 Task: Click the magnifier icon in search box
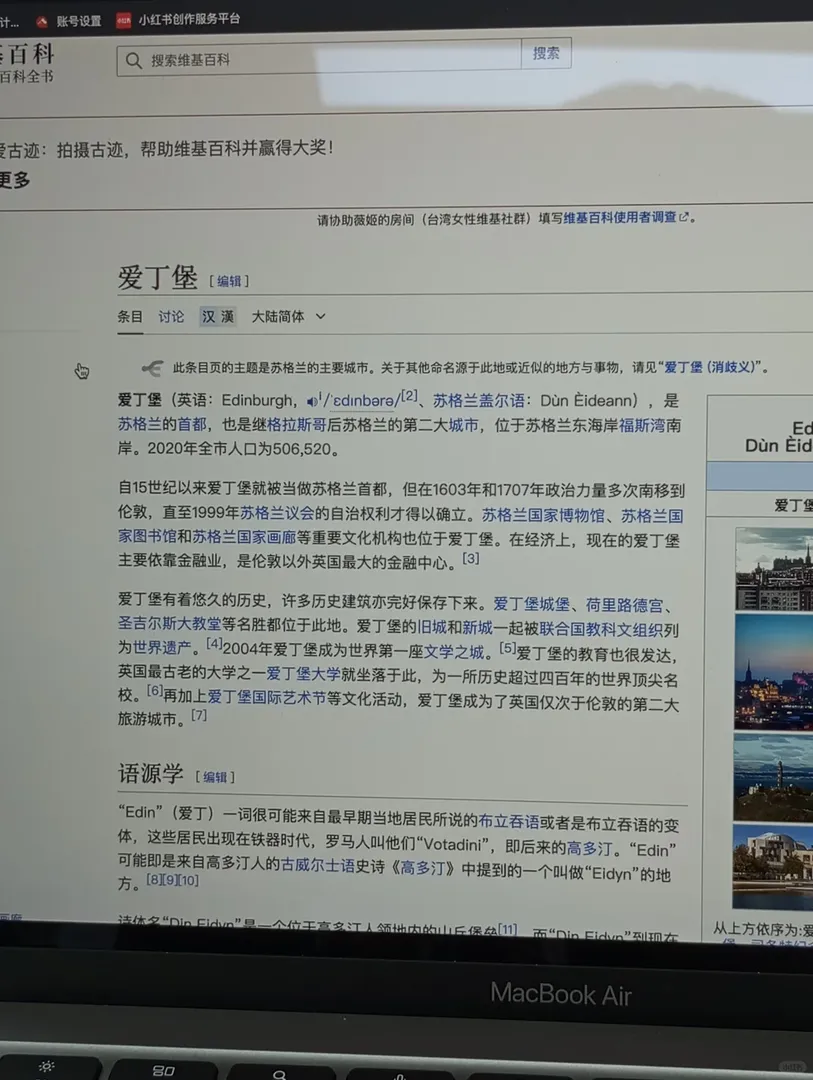tap(134, 61)
